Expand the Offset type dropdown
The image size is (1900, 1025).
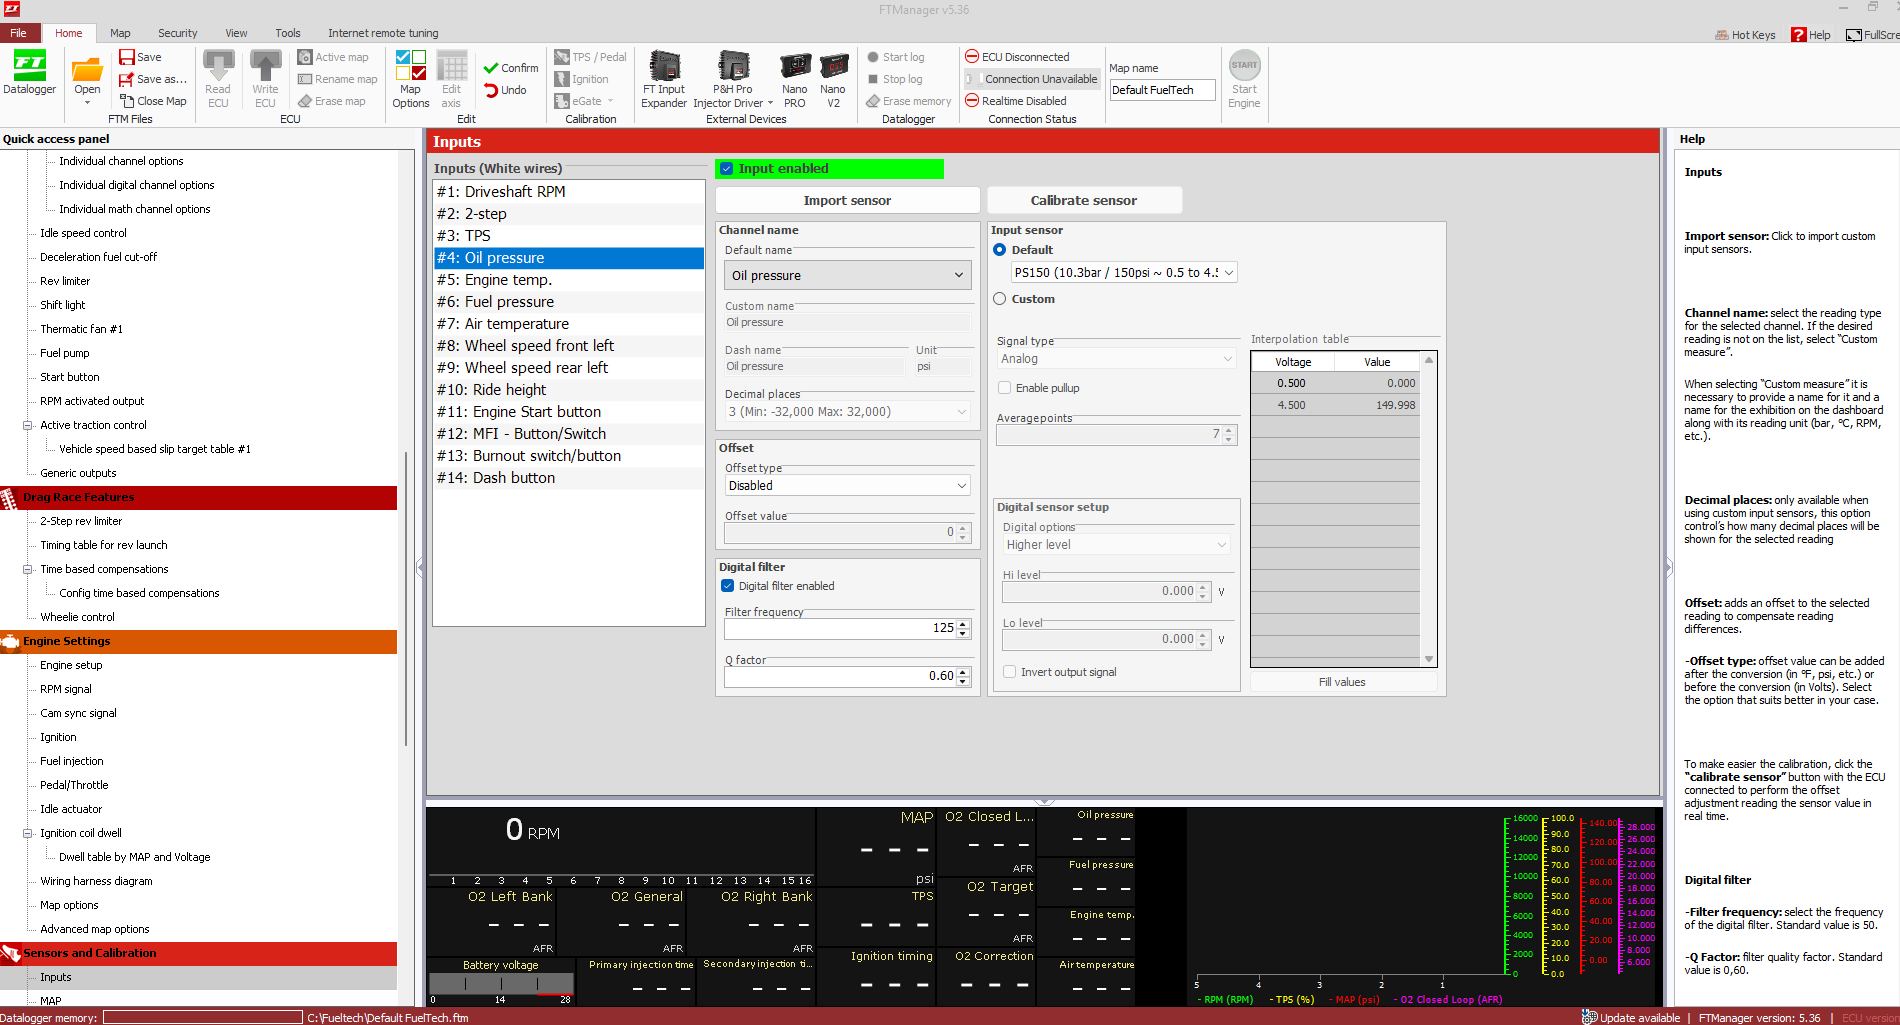click(x=847, y=486)
